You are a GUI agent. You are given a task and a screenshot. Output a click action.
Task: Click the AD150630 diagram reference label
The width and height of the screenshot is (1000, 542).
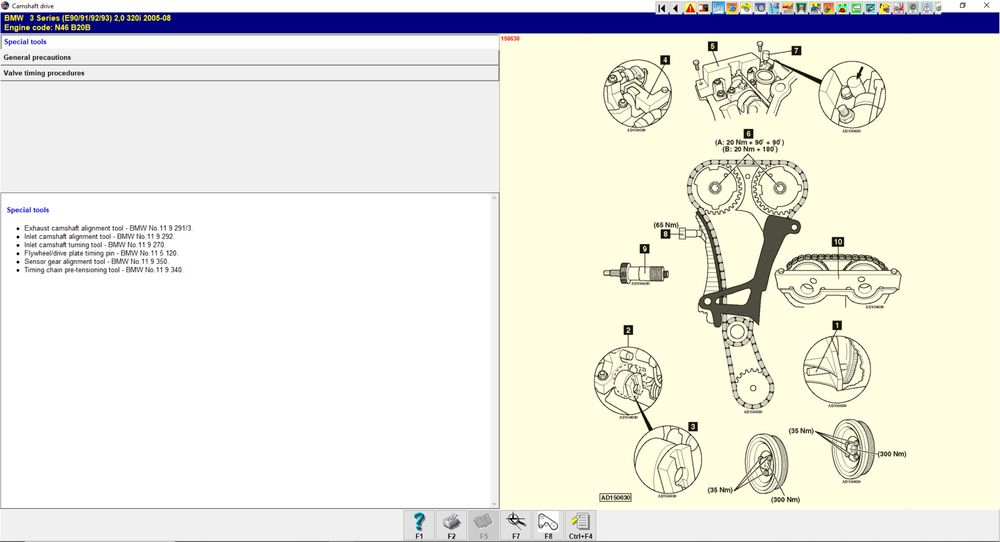click(615, 497)
